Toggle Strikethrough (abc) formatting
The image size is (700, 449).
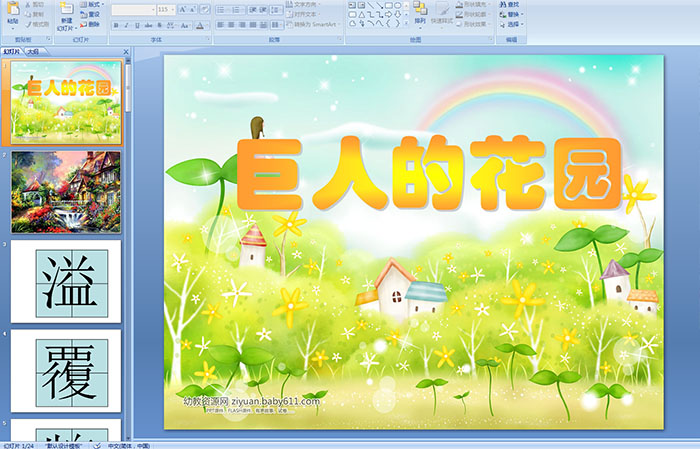pos(148,25)
